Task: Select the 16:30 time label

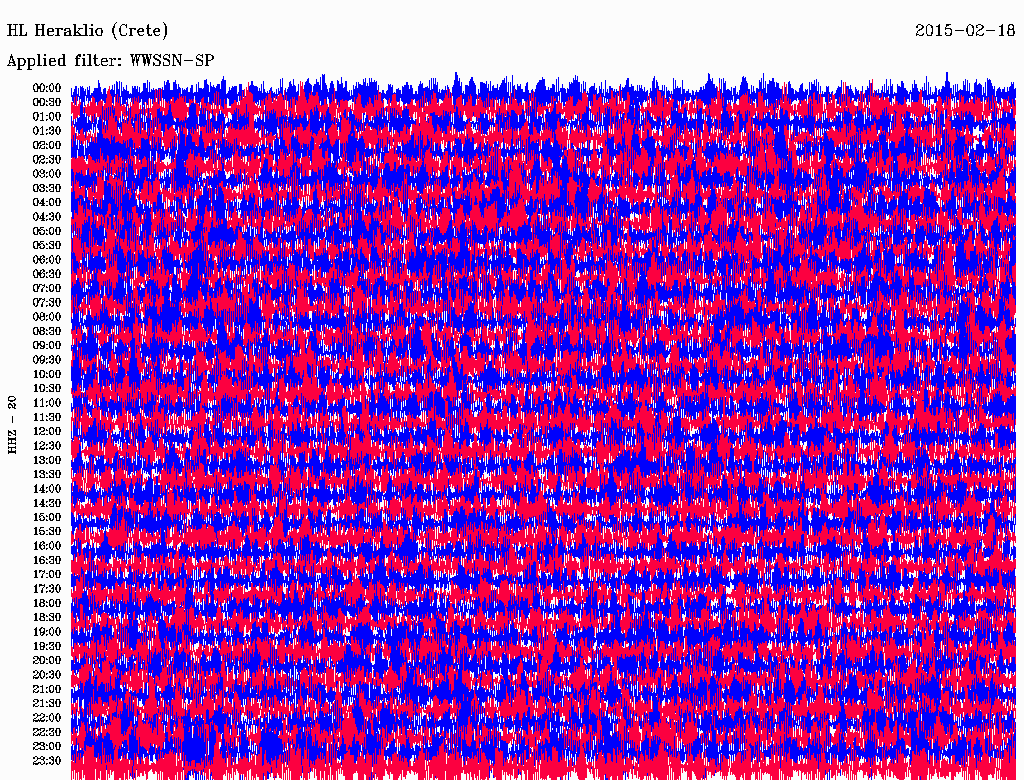Action: (46, 561)
